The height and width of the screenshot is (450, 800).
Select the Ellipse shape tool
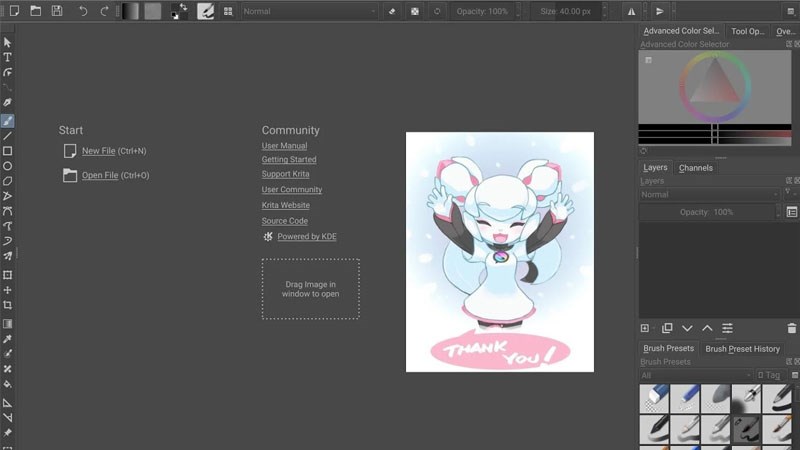coord(7,165)
